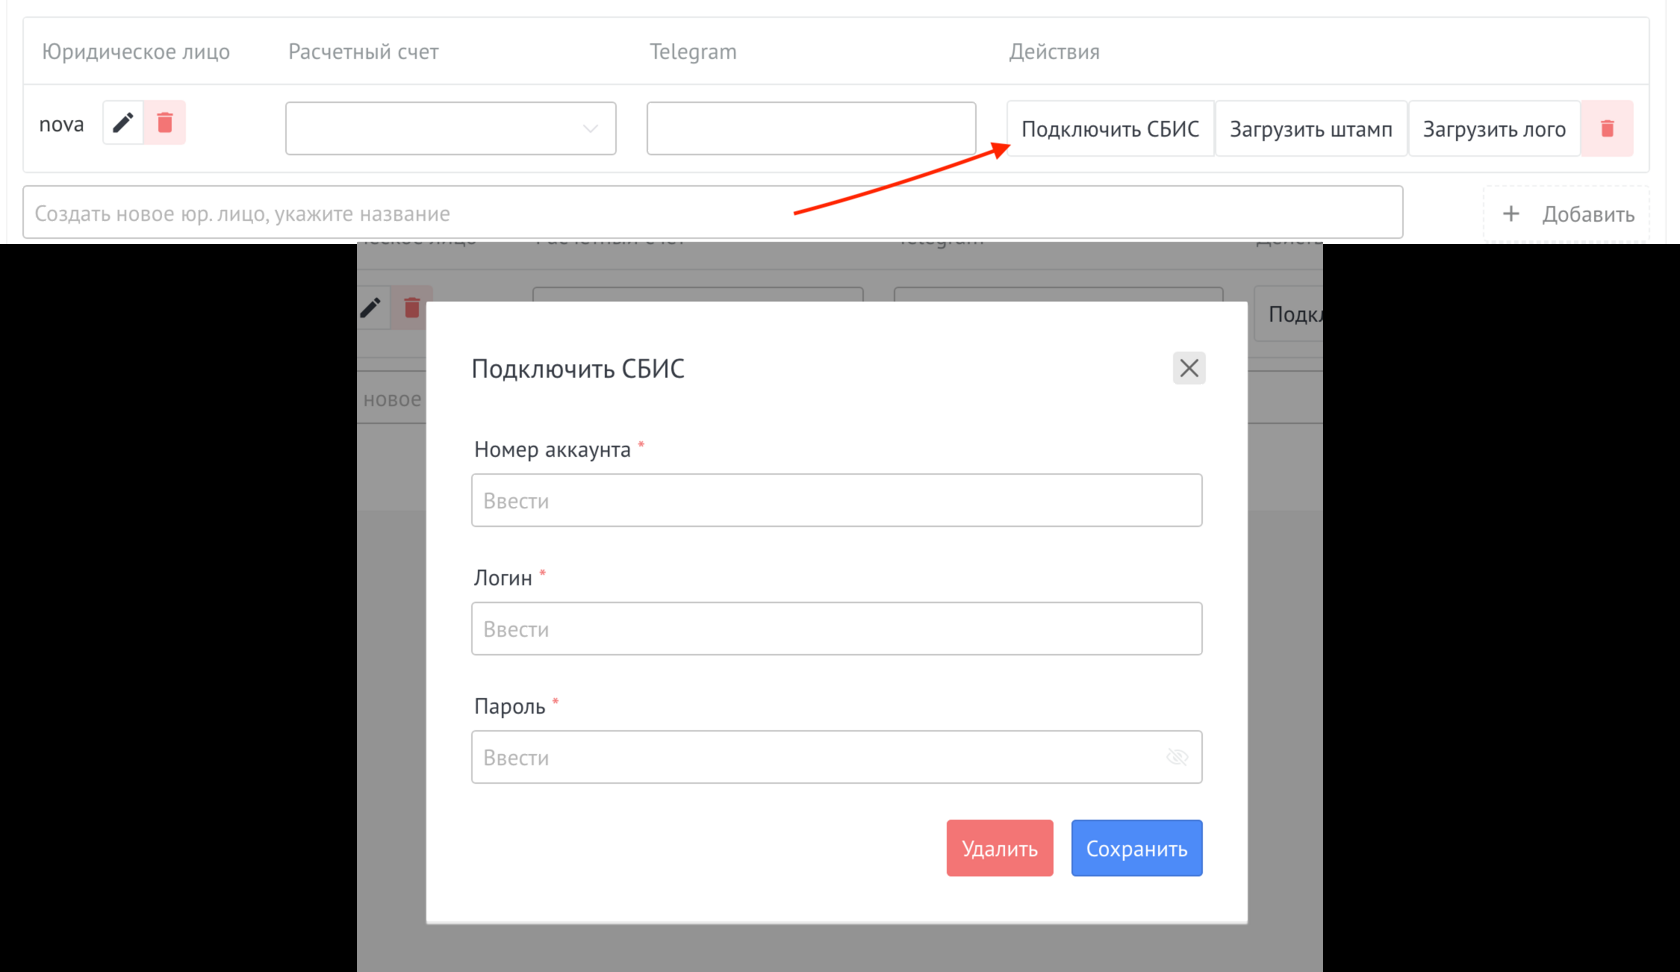Click the cut-off Подкл button behind the dialog

(x=1290, y=314)
